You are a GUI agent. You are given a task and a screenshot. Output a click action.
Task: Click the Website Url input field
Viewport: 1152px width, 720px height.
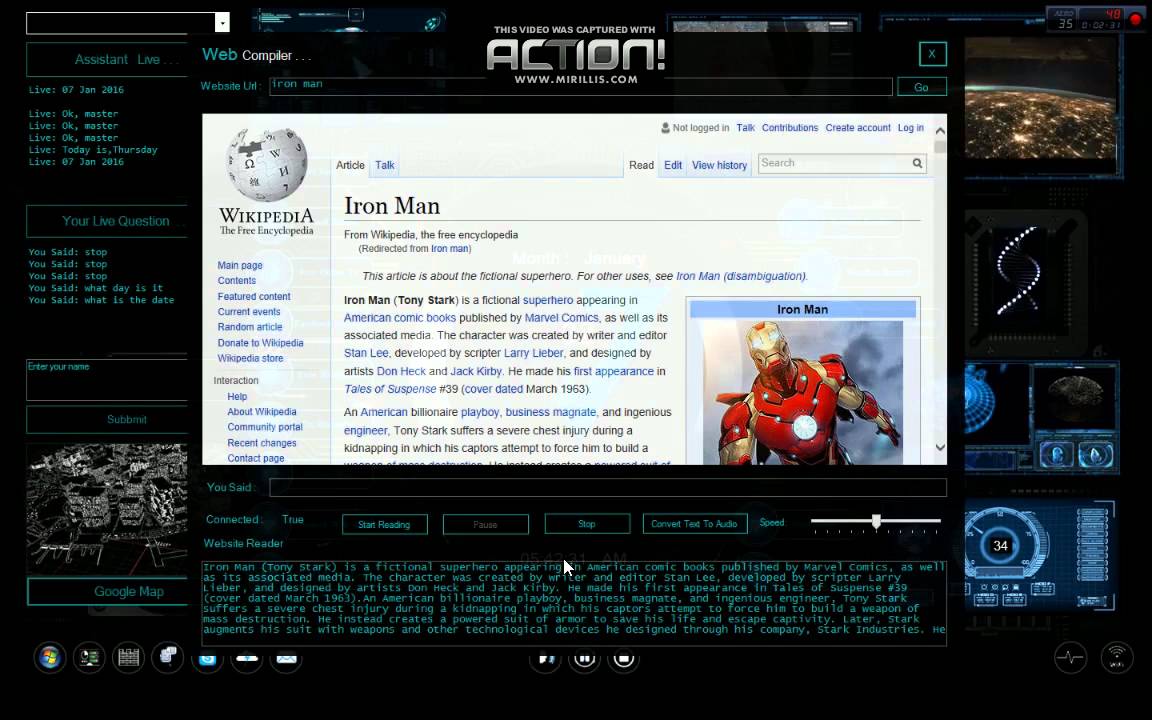pyautogui.click(x=580, y=86)
